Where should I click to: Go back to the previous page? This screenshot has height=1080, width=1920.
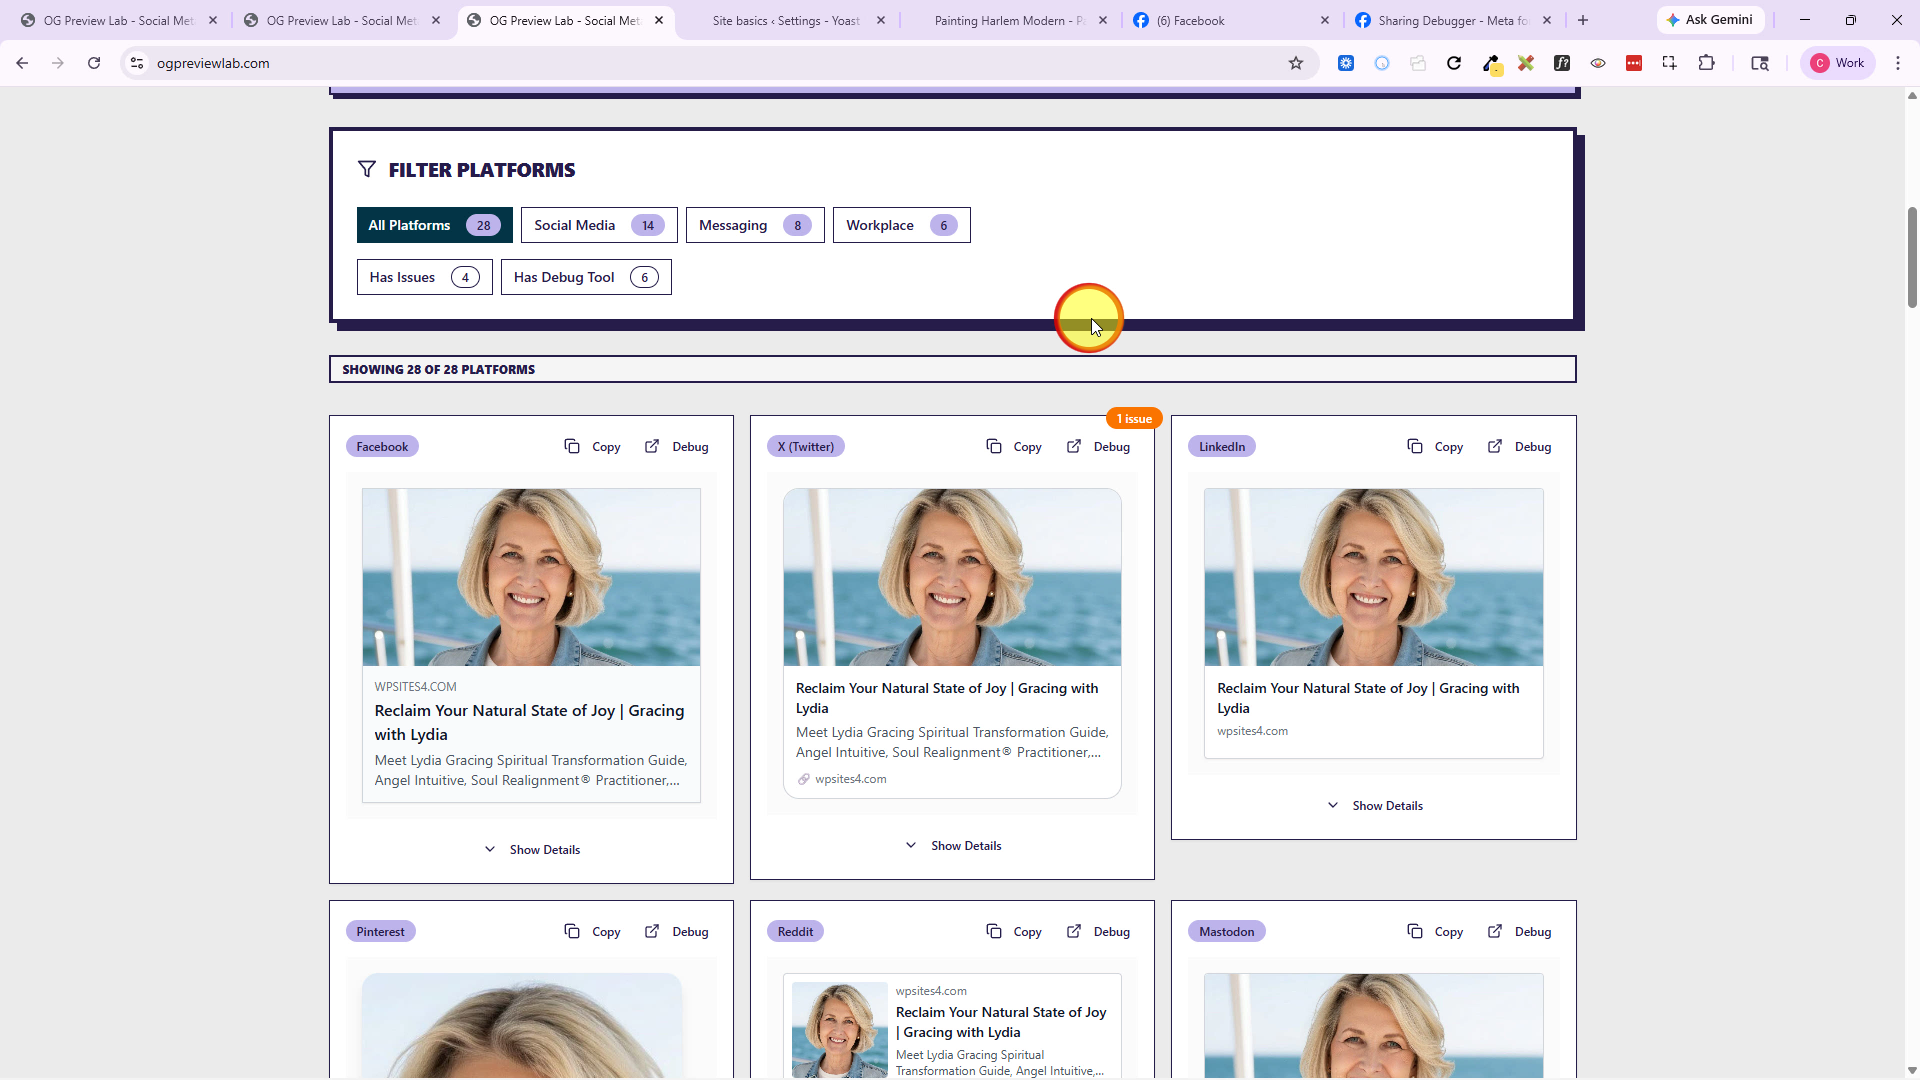(22, 63)
